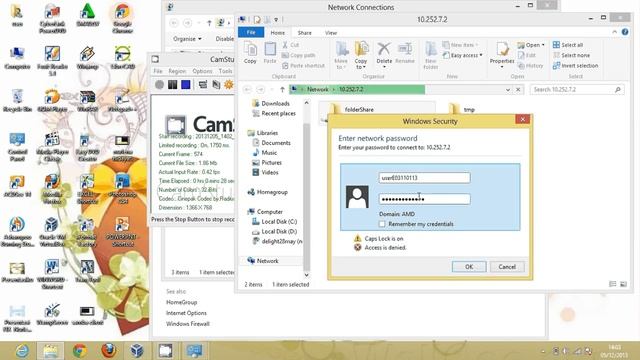Image resolution: width=640 pixels, height=360 pixels.
Task: Open the Windows Firewall link
Action: pos(188,324)
